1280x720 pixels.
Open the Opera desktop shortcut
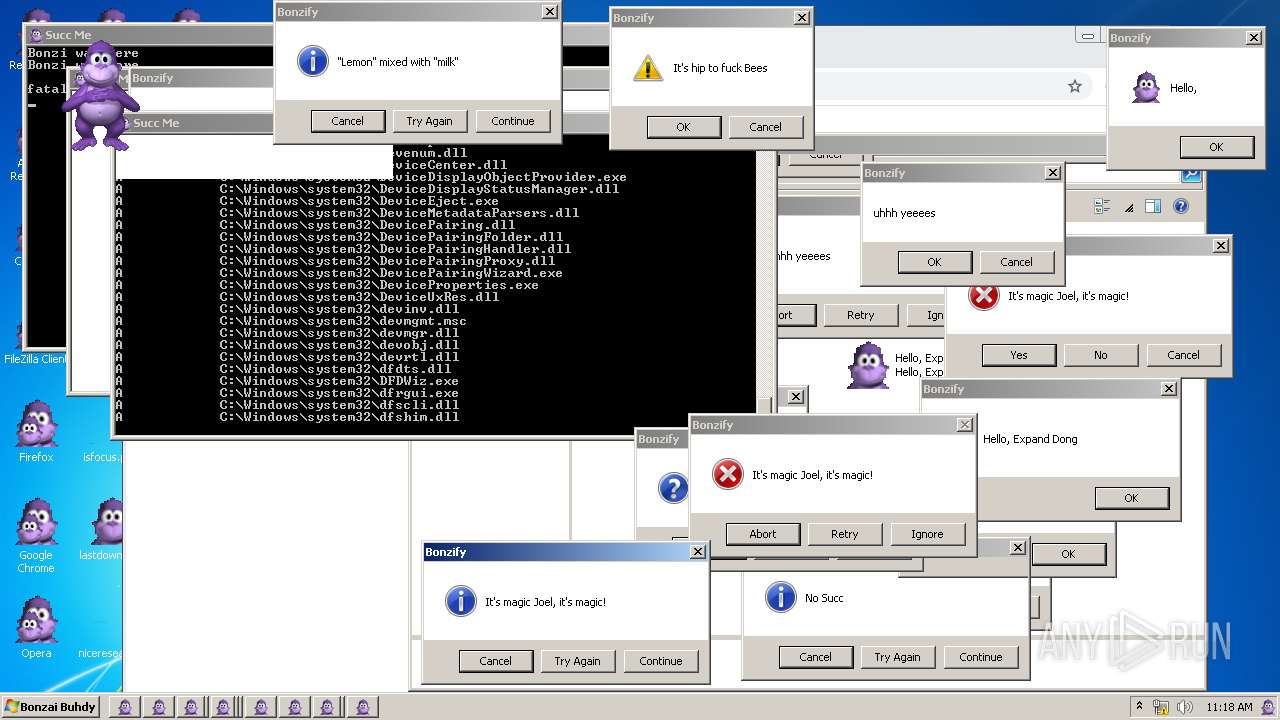pyautogui.click(x=36, y=628)
